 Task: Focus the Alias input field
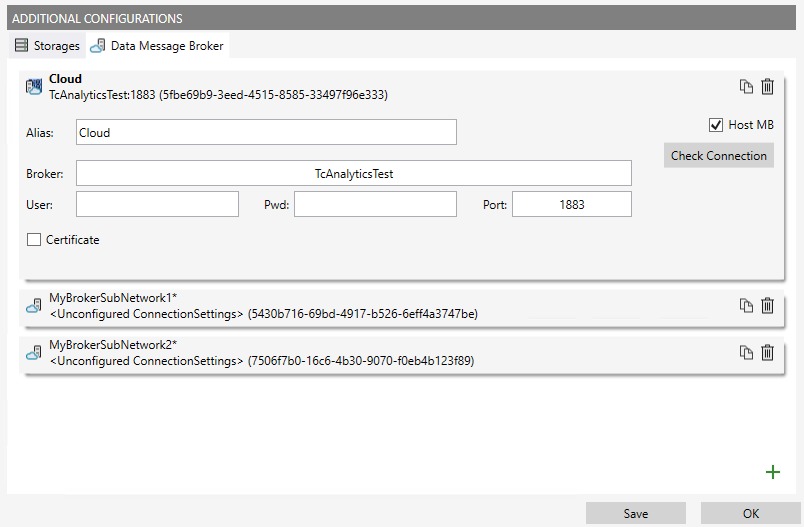coord(266,132)
